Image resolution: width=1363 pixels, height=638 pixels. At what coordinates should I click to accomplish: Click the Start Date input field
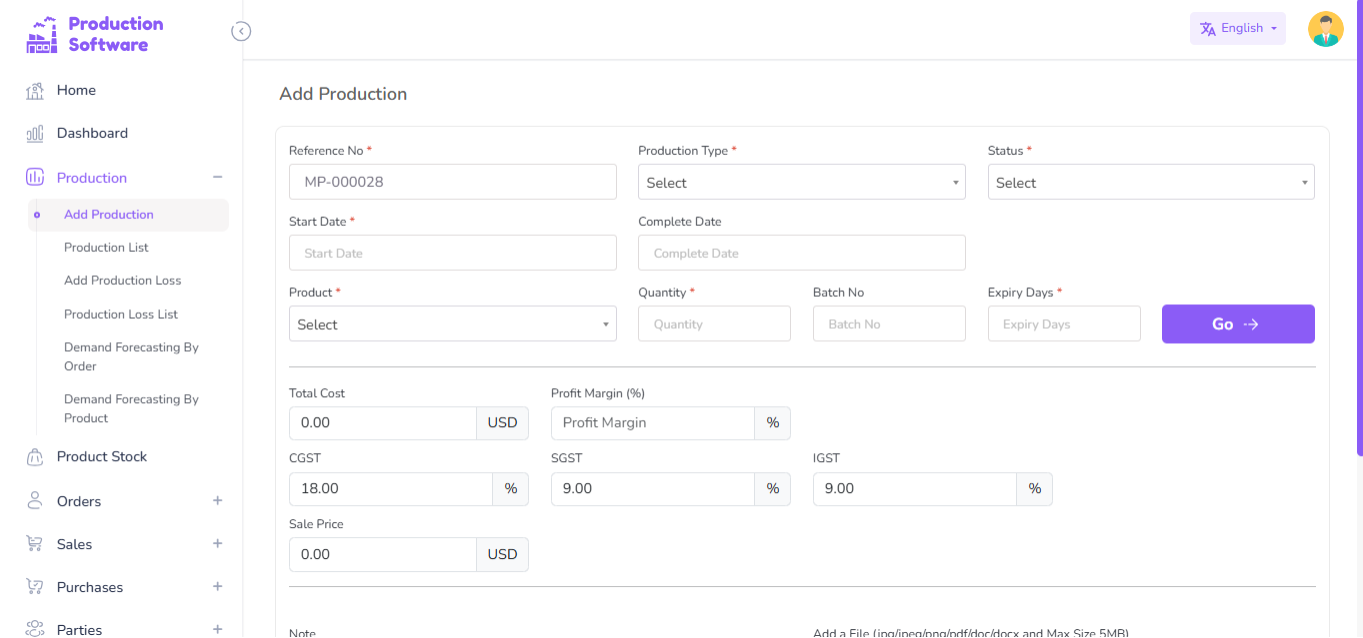coord(452,254)
